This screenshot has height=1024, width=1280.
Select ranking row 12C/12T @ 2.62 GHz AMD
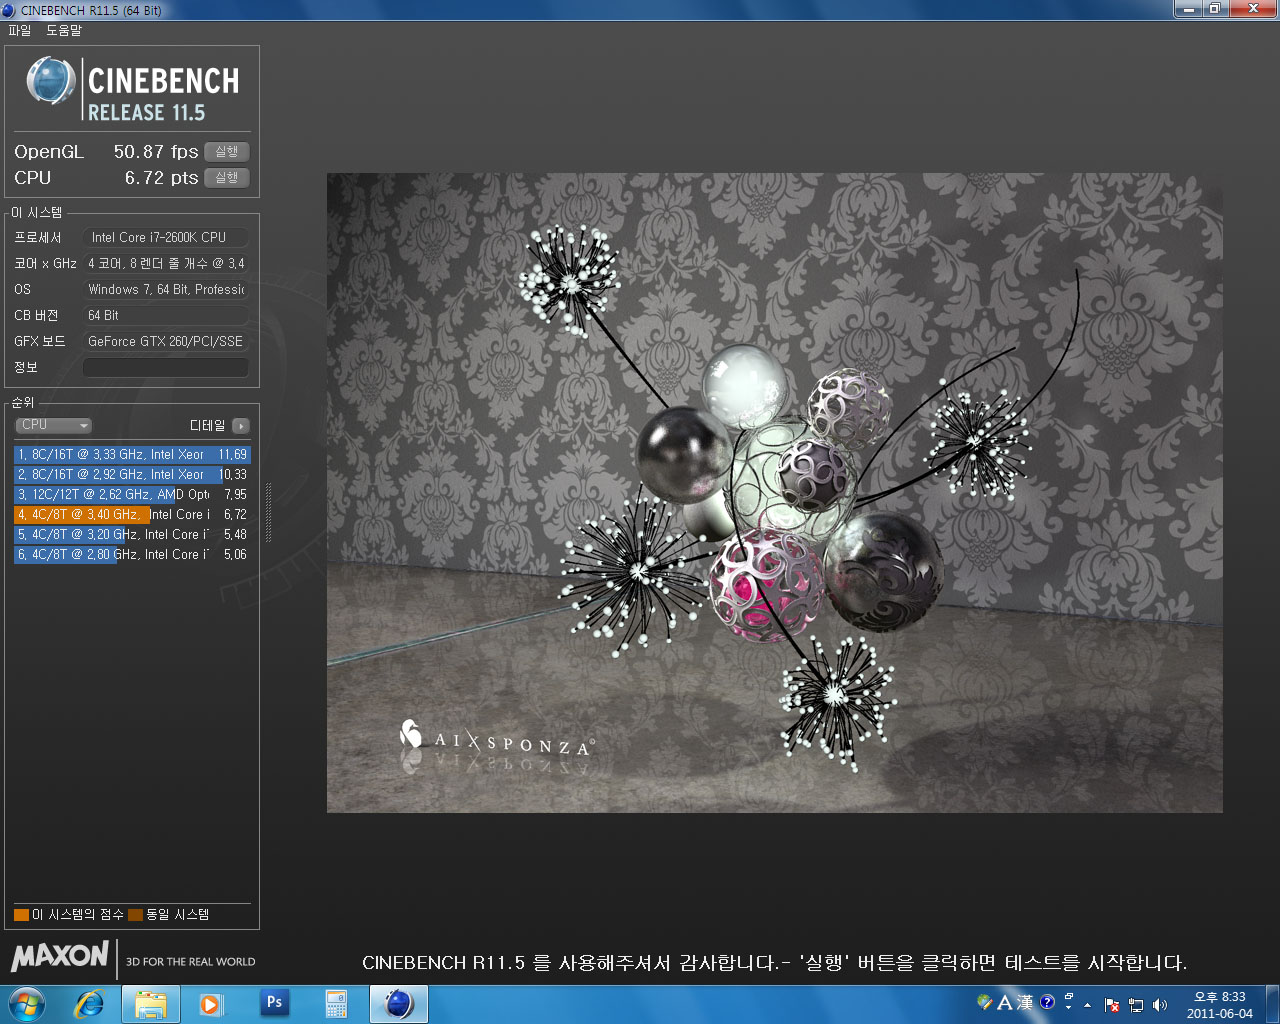132,494
